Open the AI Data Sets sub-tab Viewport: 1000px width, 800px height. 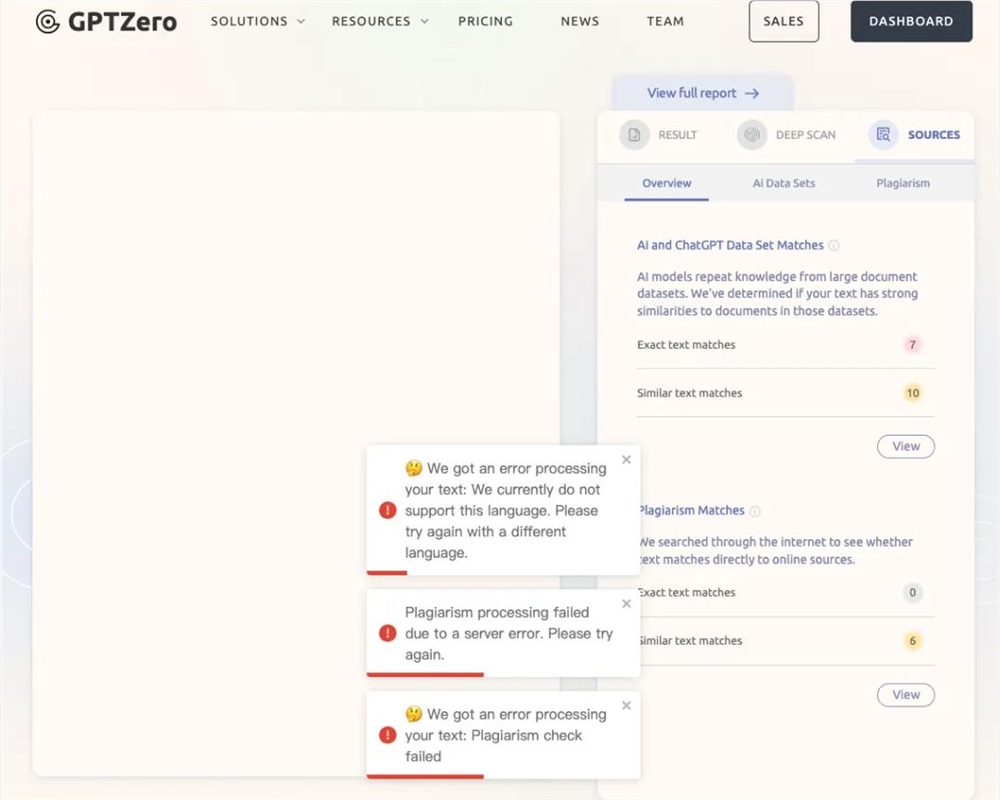[784, 183]
